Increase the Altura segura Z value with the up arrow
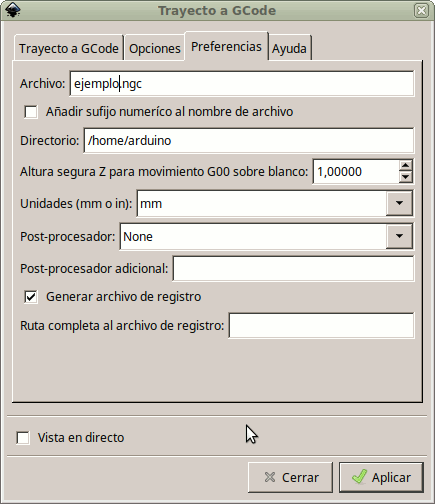 pos(405,166)
